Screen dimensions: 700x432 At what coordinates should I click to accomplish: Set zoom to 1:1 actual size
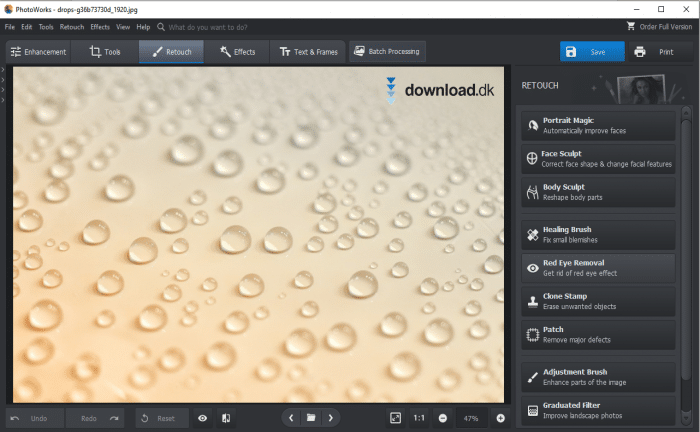click(x=419, y=417)
